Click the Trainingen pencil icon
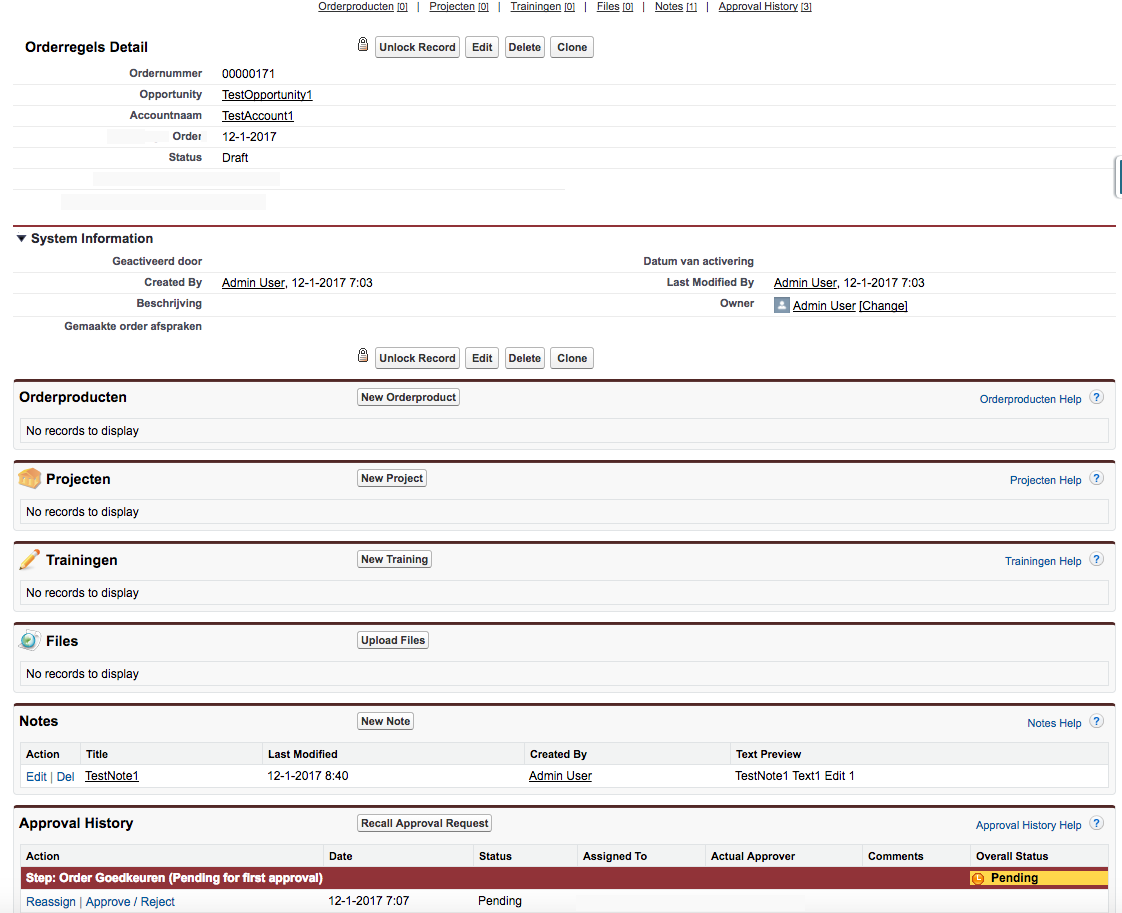1122x913 pixels. [29, 559]
